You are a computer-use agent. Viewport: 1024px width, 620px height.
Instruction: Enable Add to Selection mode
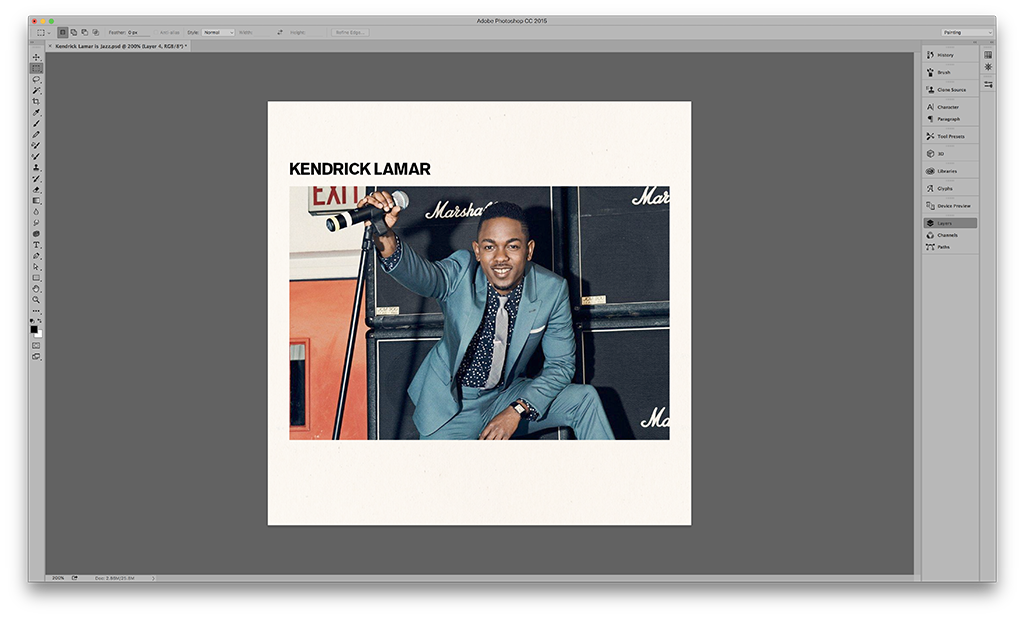(74, 32)
